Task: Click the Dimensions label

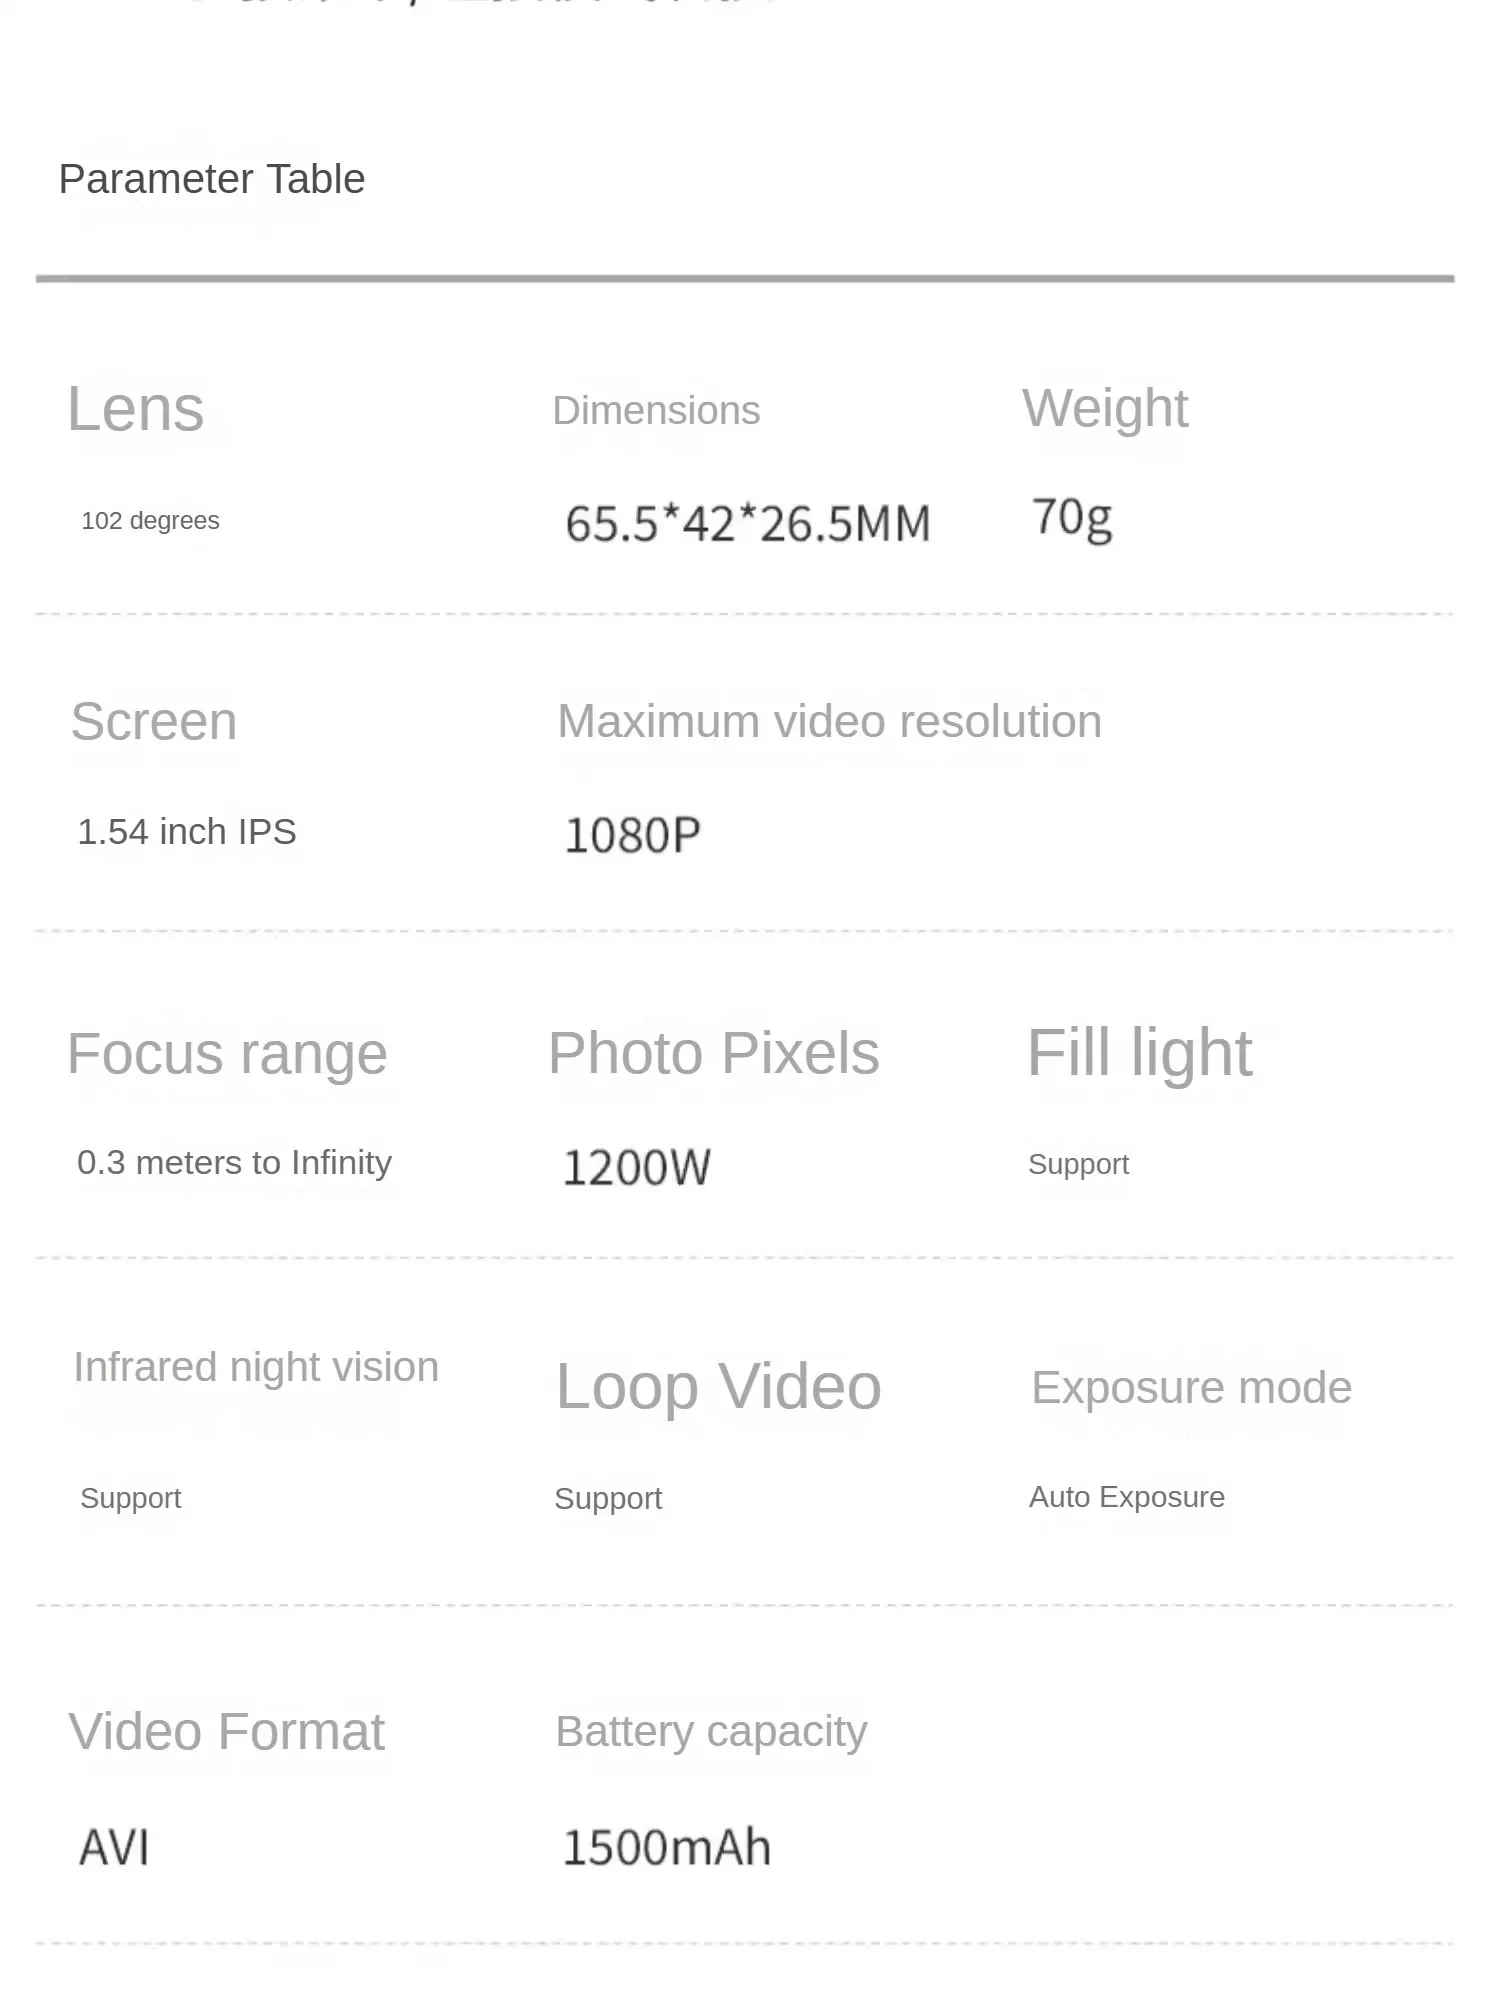Action: 656,411
